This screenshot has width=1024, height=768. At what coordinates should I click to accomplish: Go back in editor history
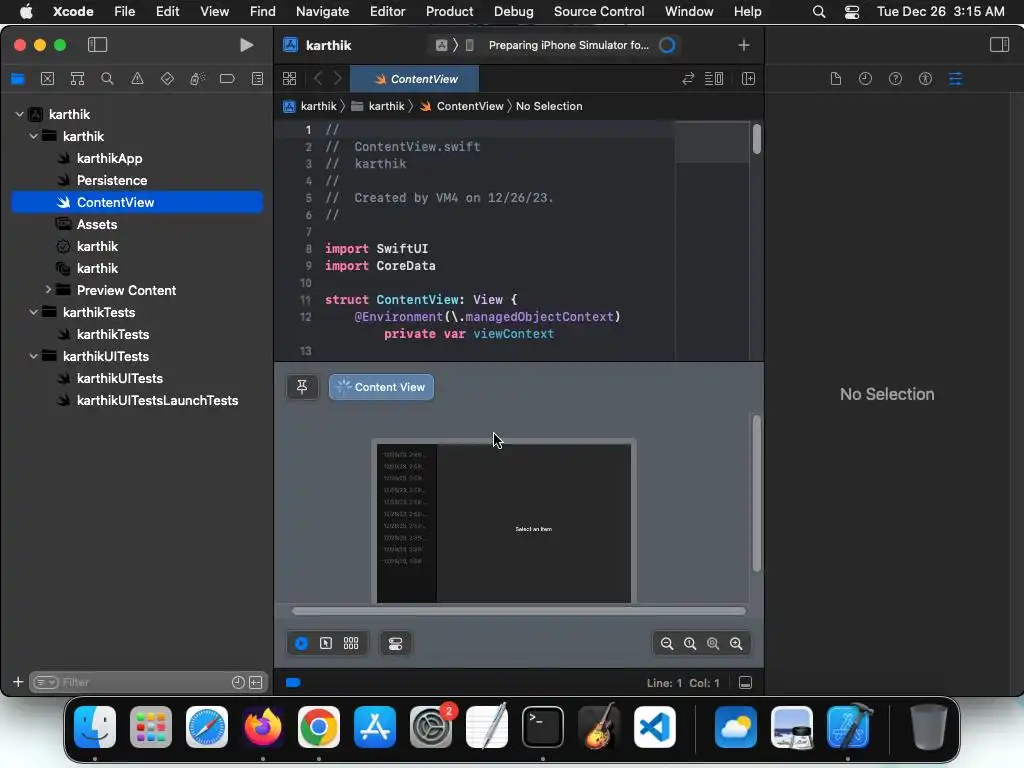tap(318, 79)
